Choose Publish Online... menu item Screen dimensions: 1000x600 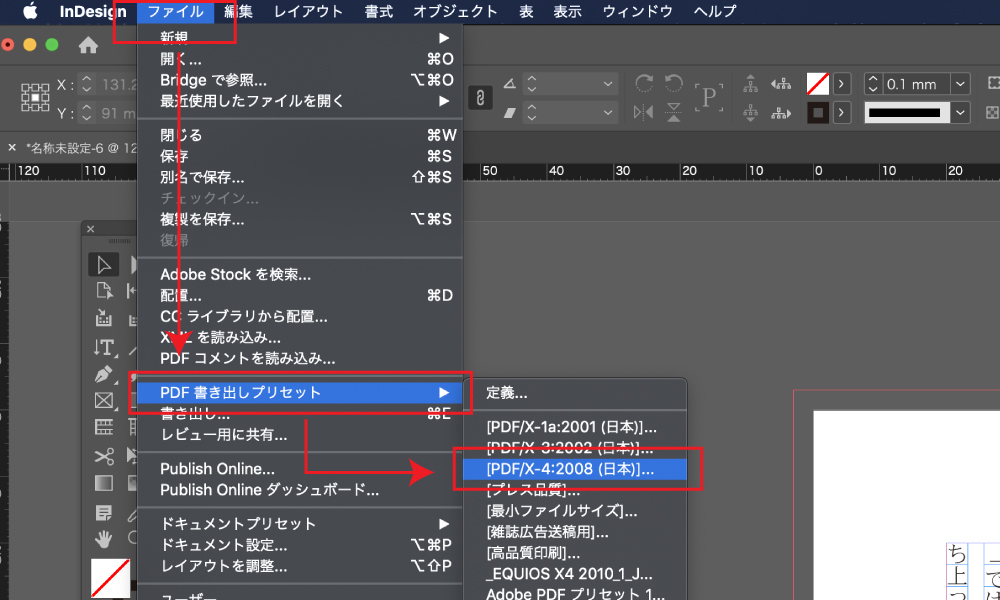[x=300, y=469]
